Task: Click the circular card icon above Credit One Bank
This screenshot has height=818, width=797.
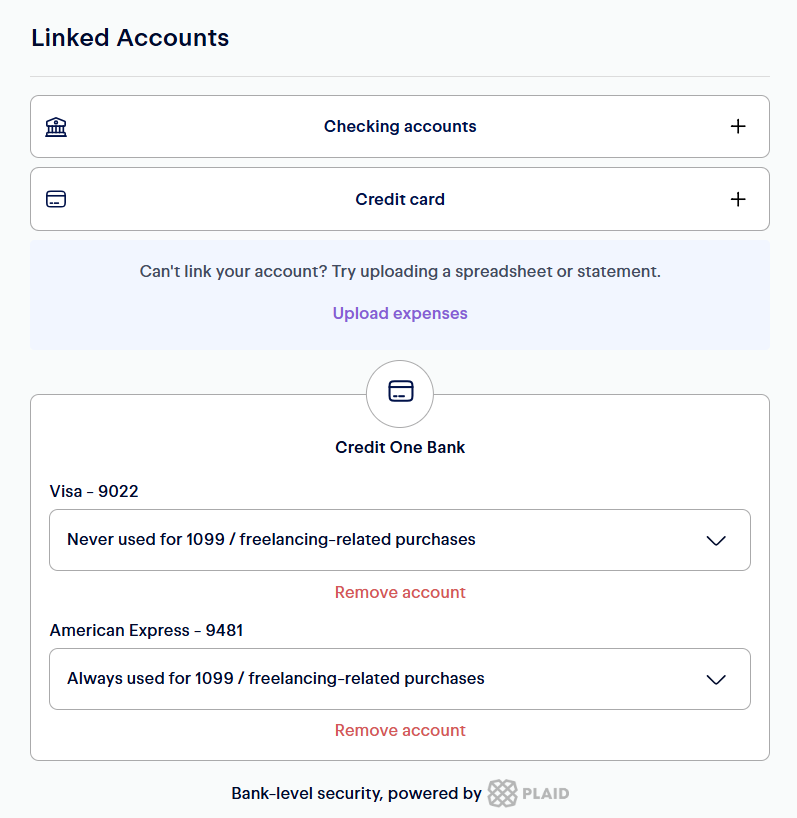Action: tap(400, 393)
